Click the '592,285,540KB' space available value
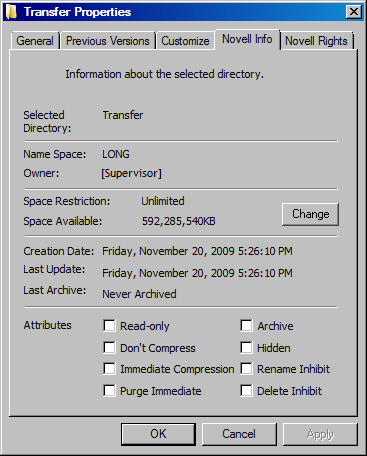This screenshot has height=456, width=367. (179, 221)
